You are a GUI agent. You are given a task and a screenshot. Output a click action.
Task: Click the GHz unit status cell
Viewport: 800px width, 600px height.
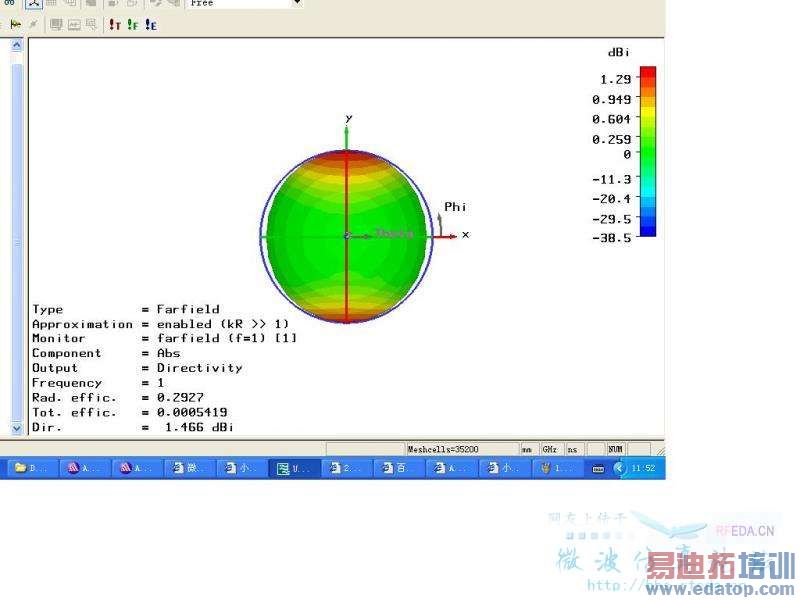[x=549, y=449]
